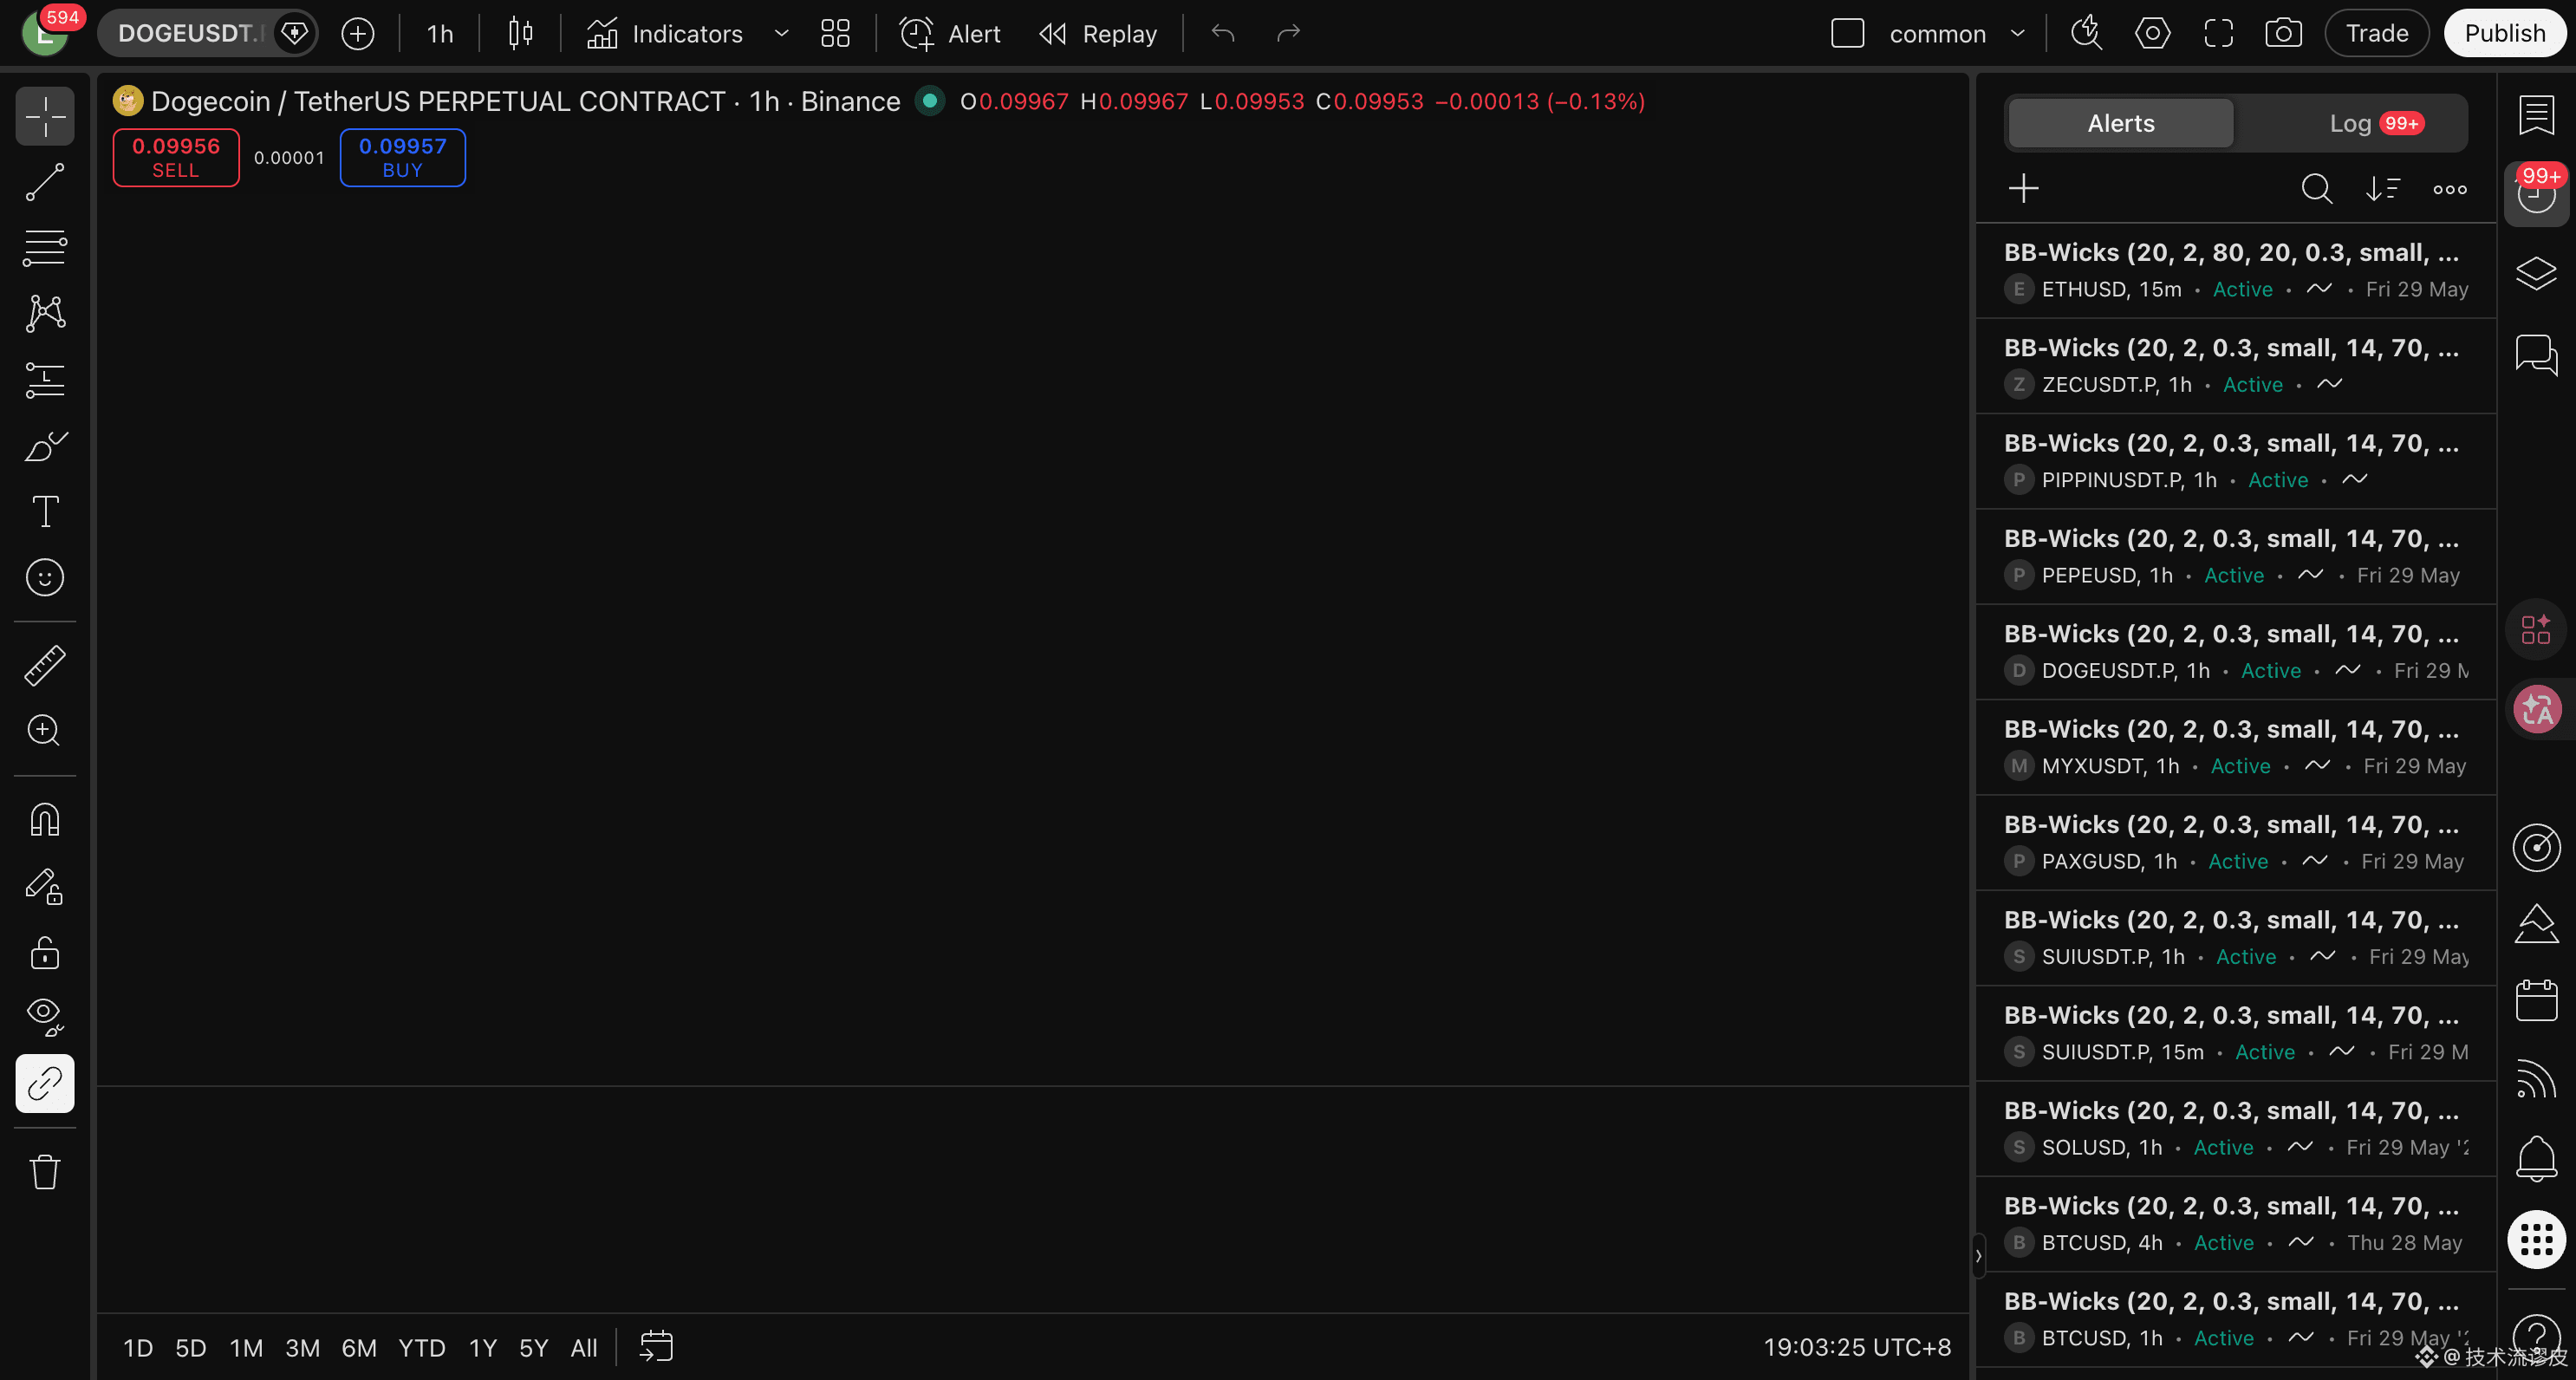Click the Publish button
The image size is (2576, 1380).
click(x=2505, y=33)
